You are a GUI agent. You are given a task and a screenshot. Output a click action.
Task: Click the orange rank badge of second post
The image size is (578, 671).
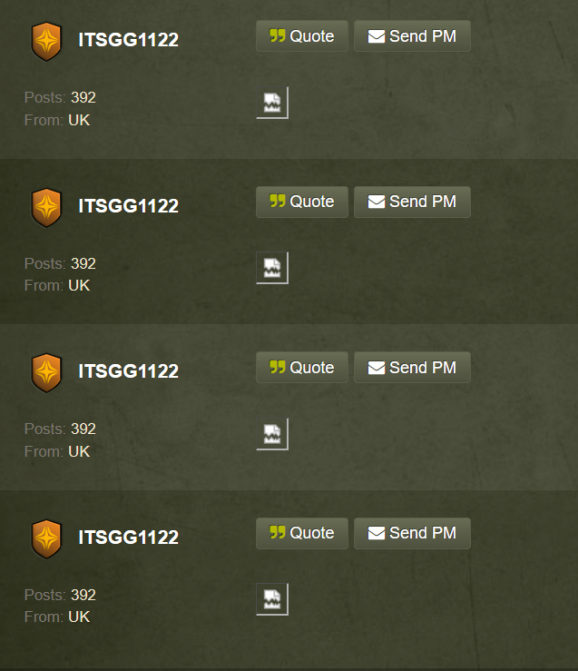(x=46, y=208)
